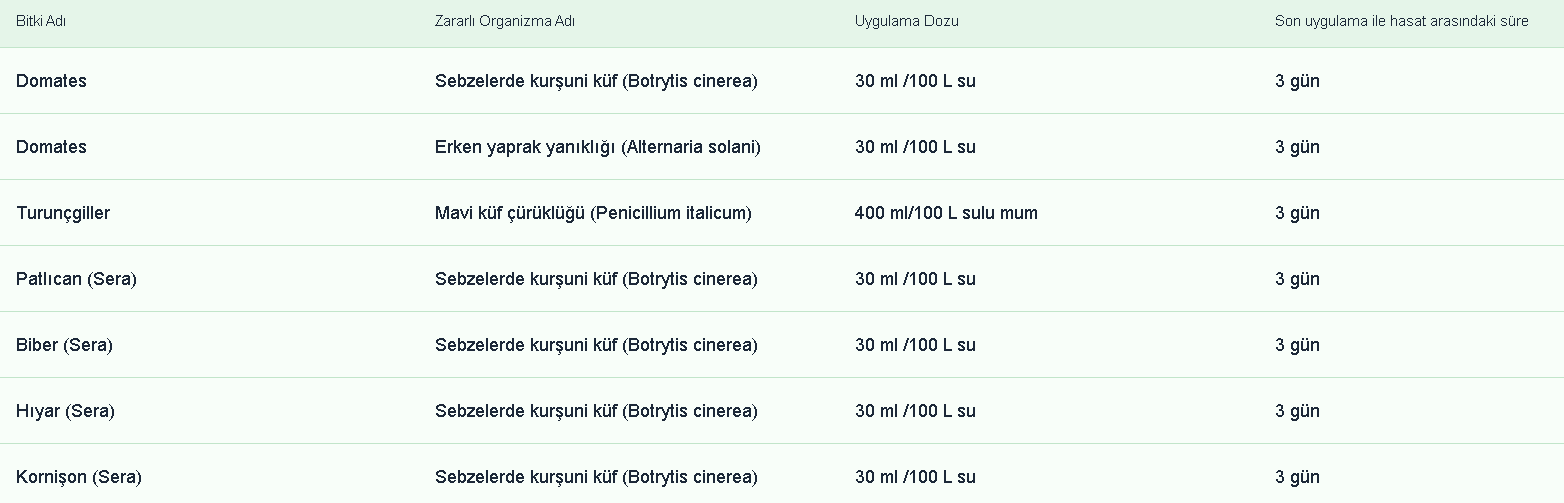This screenshot has width=1564, height=503.
Task: Select the Mavi küf çürüklüğü organism cell
Action: [593, 213]
